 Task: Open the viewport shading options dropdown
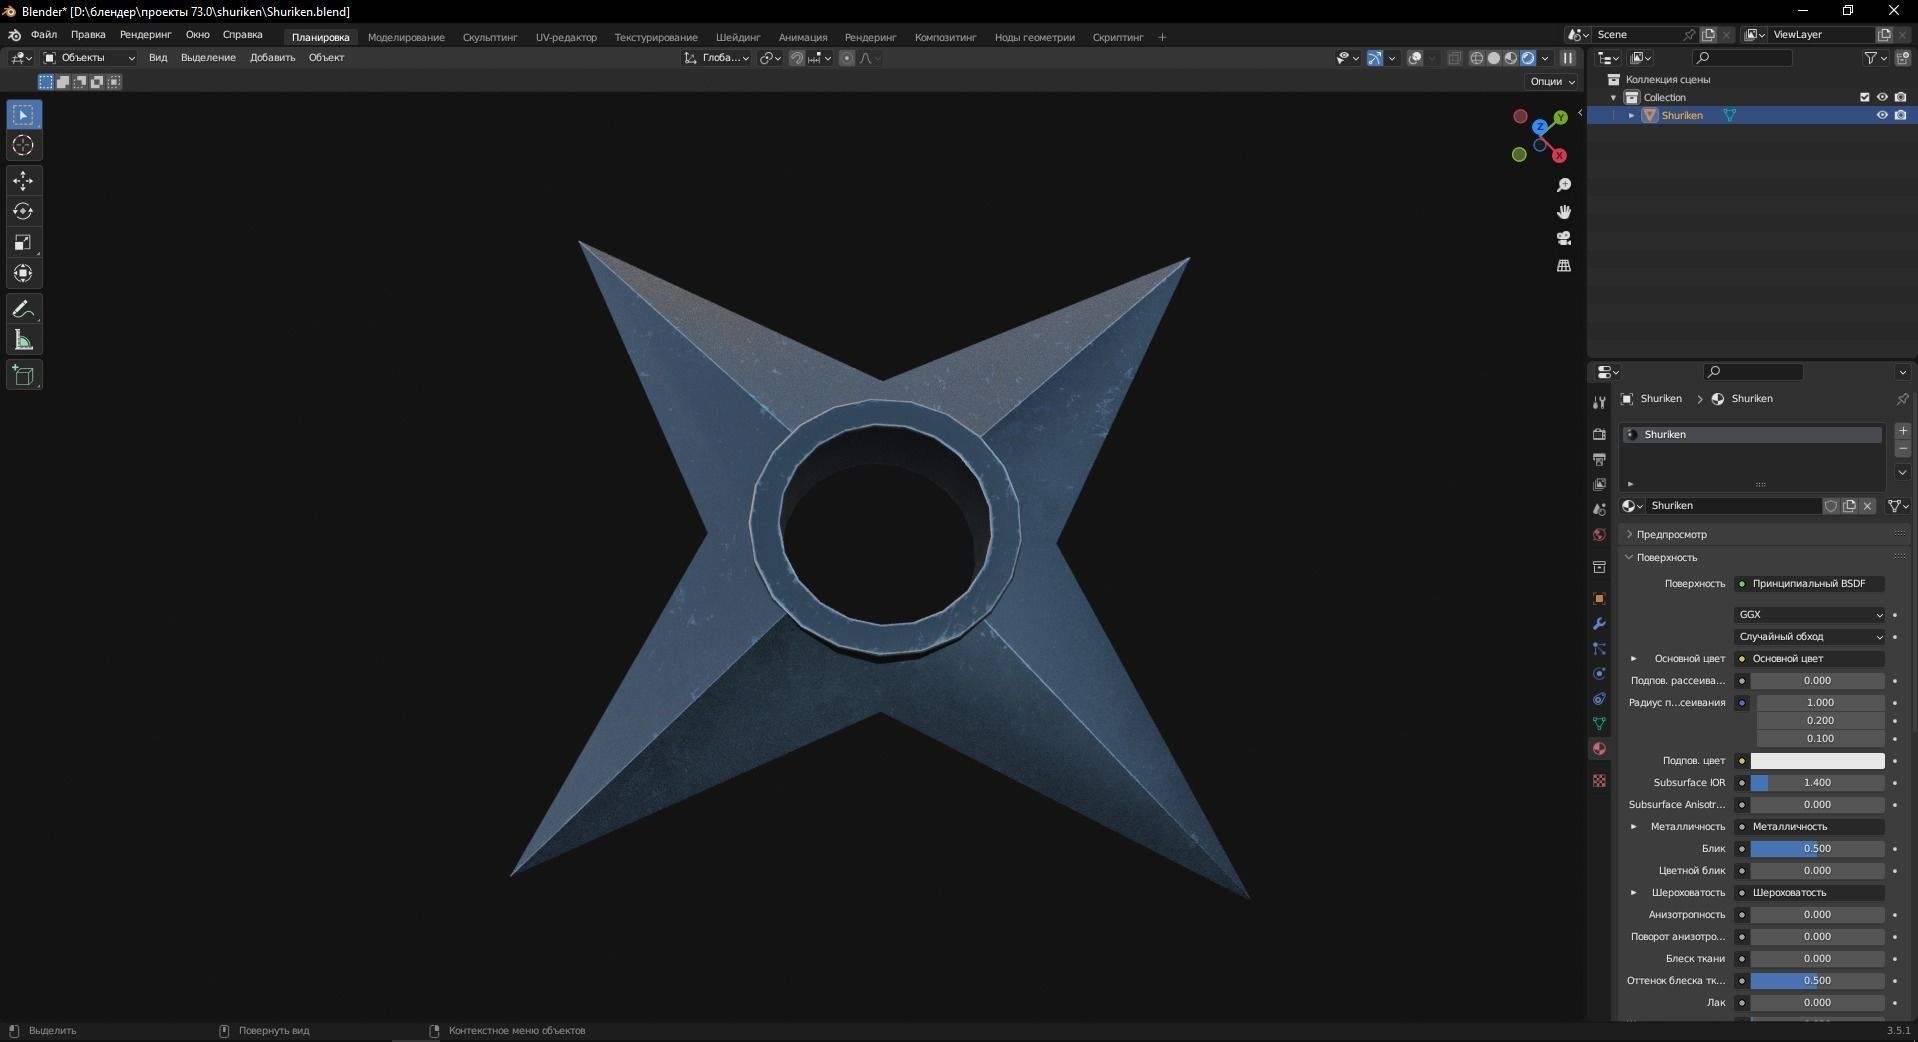point(1546,58)
